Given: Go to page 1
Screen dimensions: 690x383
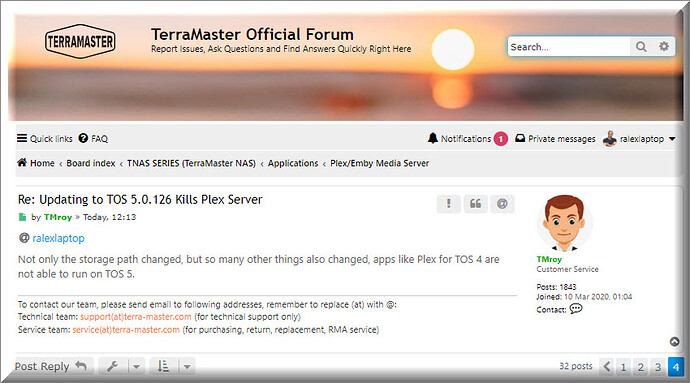Looking at the screenshot, I should [x=623, y=367].
